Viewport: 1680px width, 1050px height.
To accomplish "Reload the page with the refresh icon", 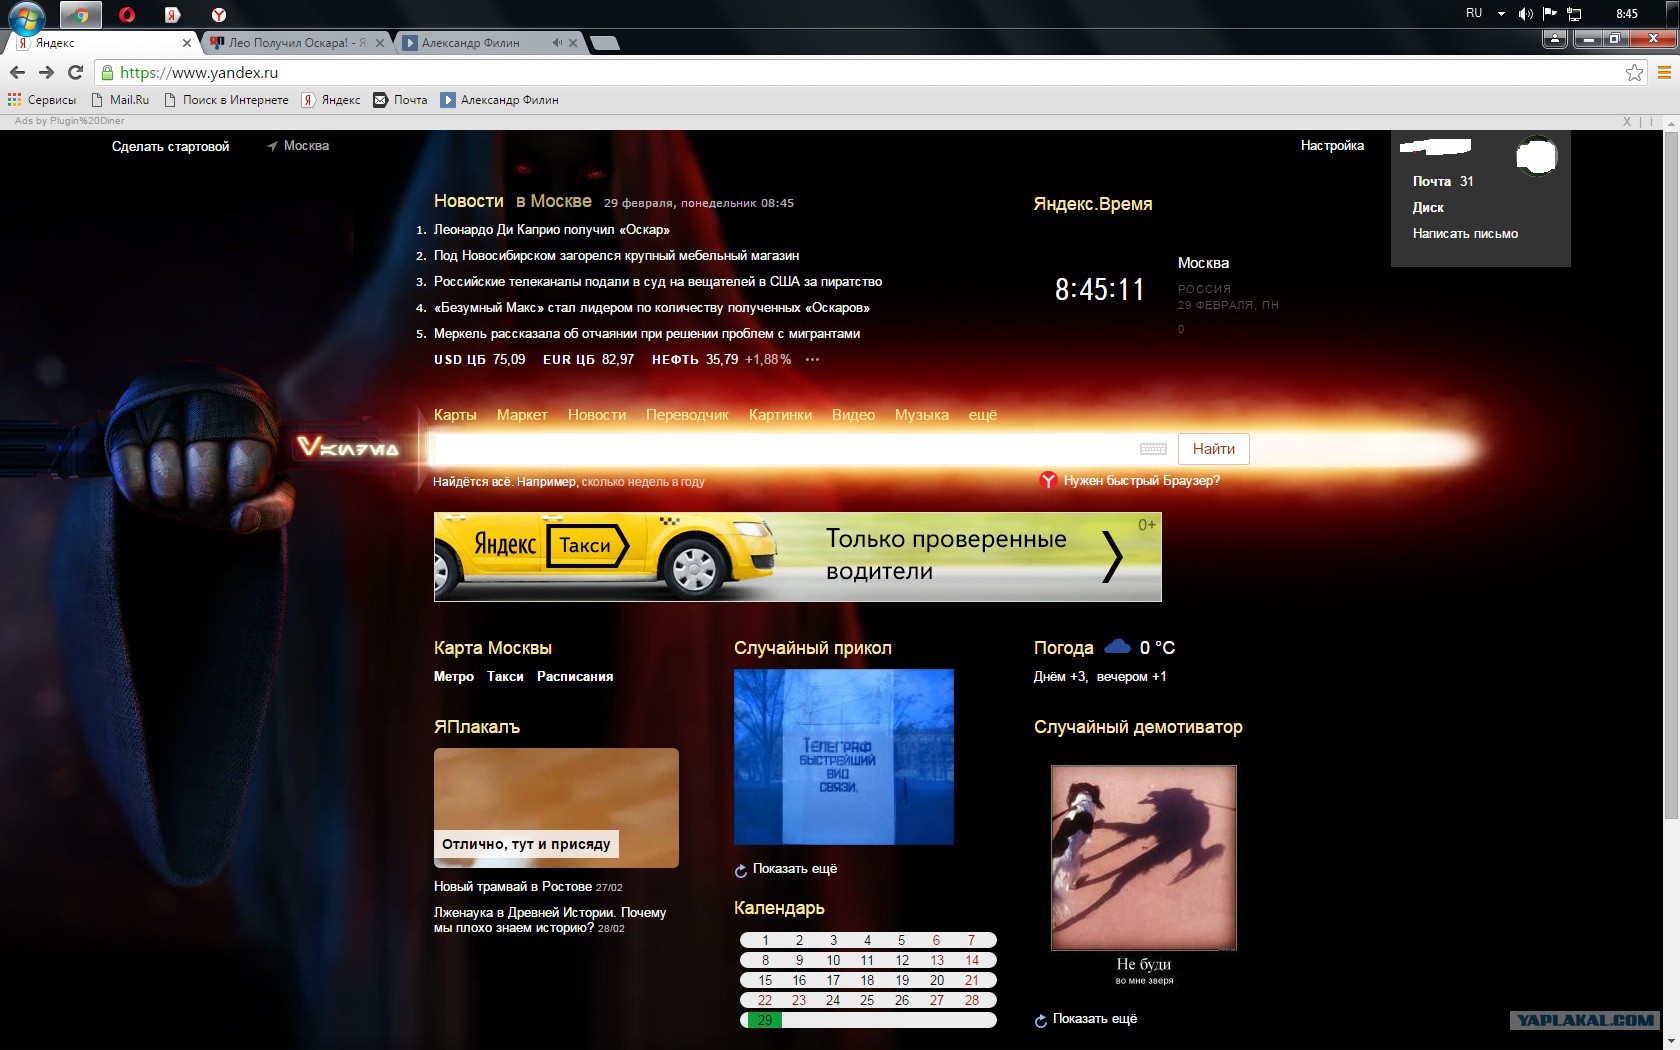I will coord(75,72).
